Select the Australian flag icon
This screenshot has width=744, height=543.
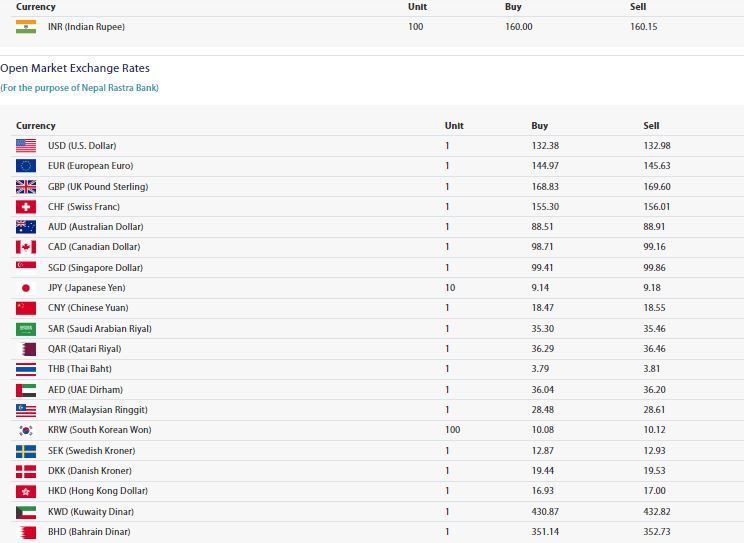[26, 227]
